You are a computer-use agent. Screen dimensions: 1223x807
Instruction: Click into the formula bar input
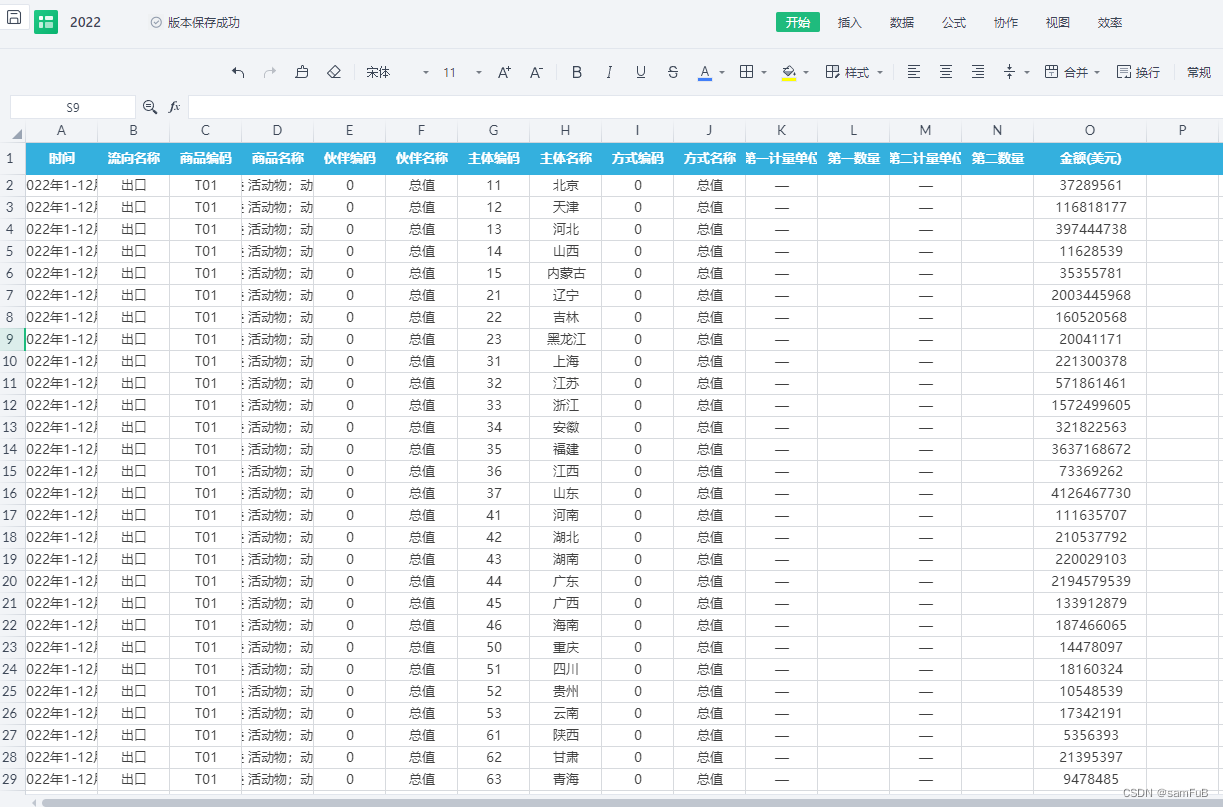point(705,107)
